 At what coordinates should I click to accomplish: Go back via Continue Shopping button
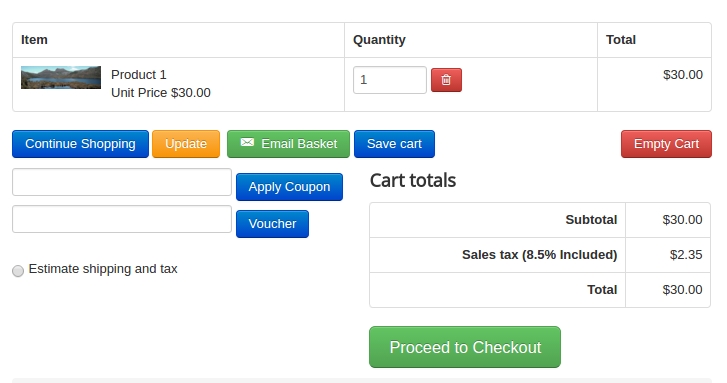[x=80, y=144]
